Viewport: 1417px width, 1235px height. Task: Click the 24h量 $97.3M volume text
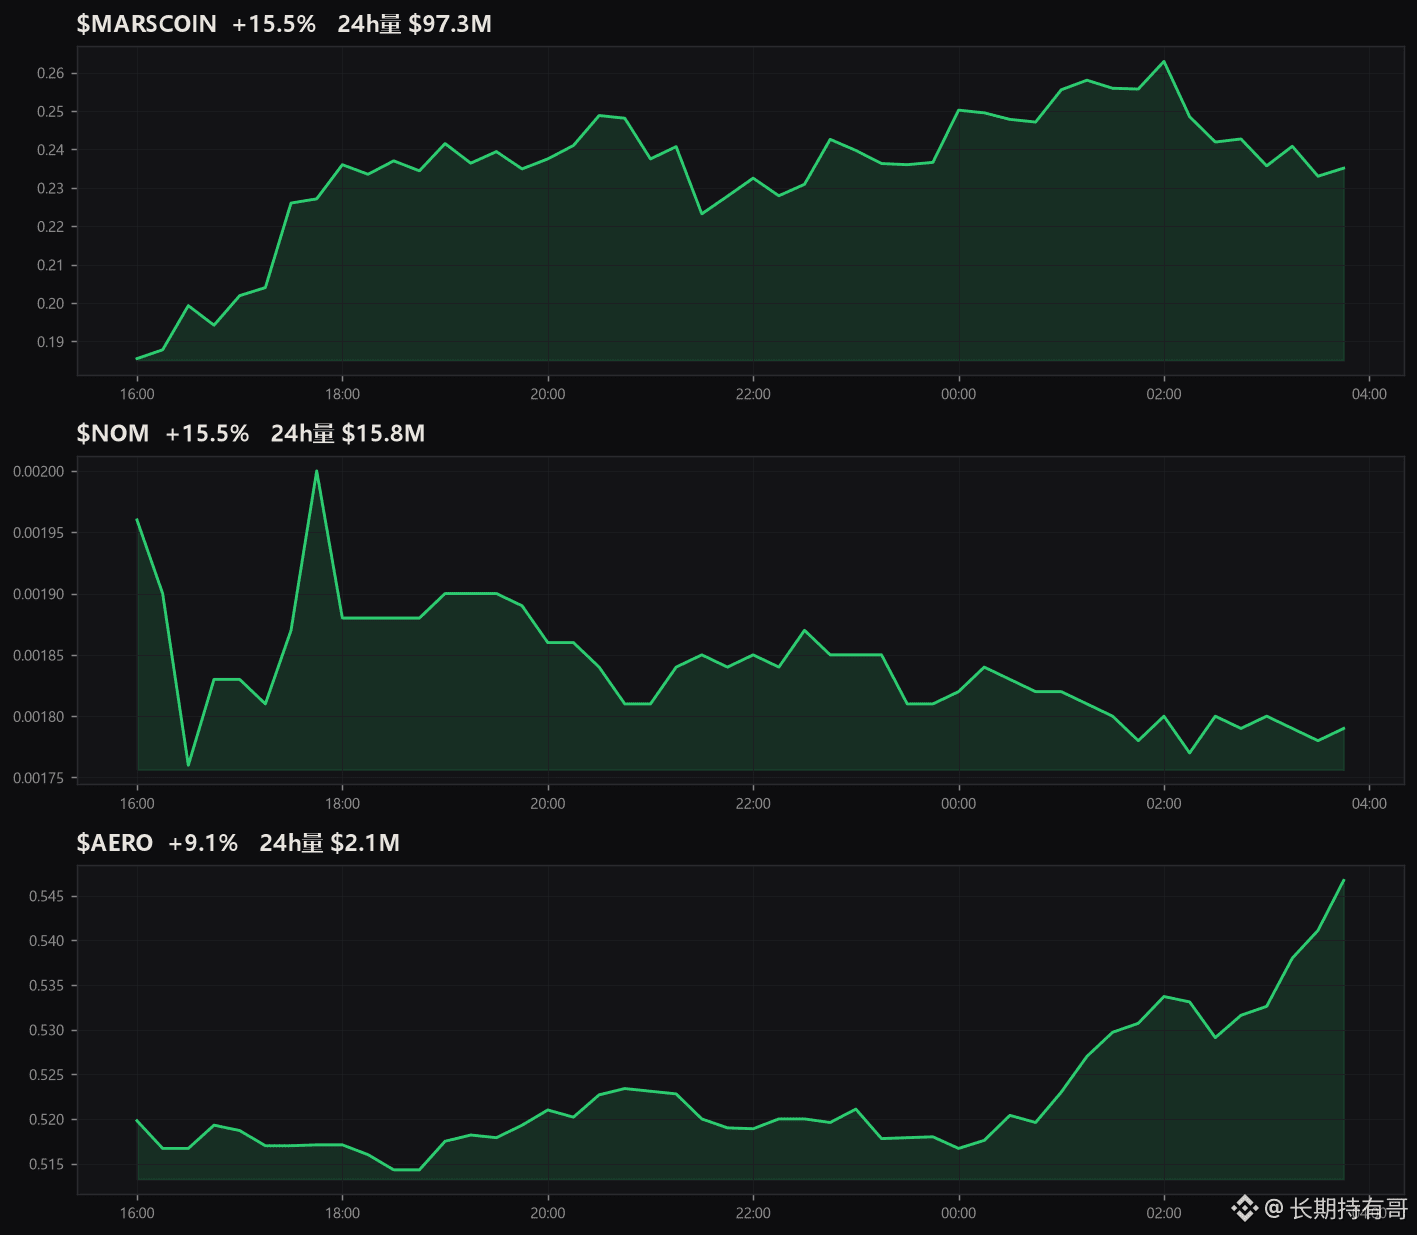pos(414,24)
